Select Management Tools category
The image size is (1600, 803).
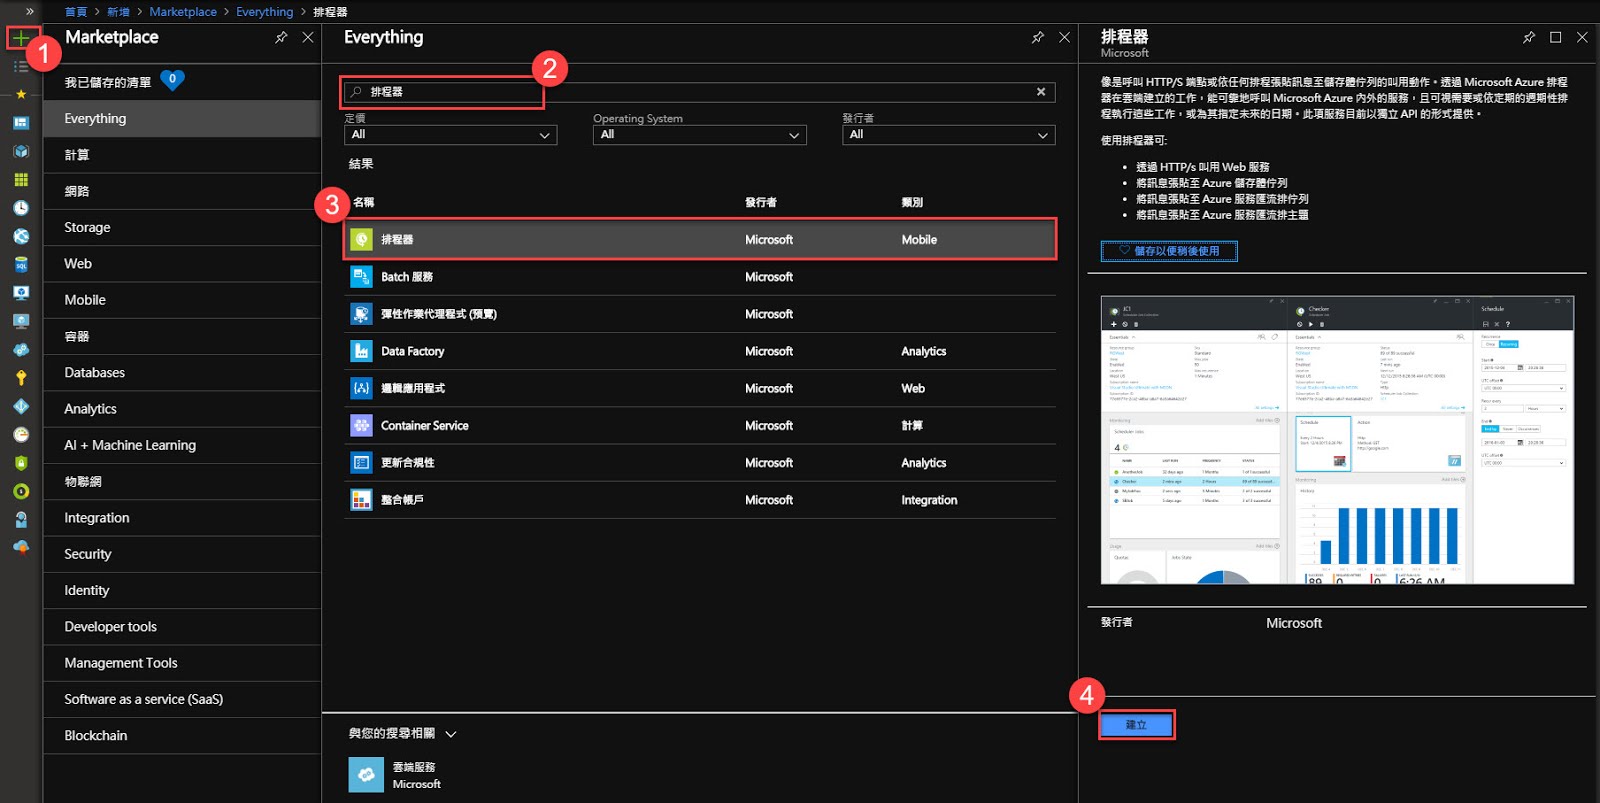point(182,664)
